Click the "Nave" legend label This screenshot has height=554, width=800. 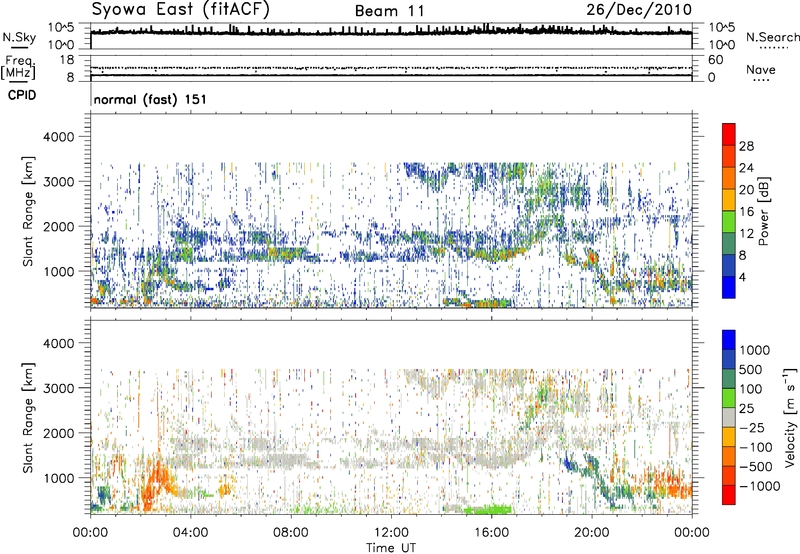[761, 70]
